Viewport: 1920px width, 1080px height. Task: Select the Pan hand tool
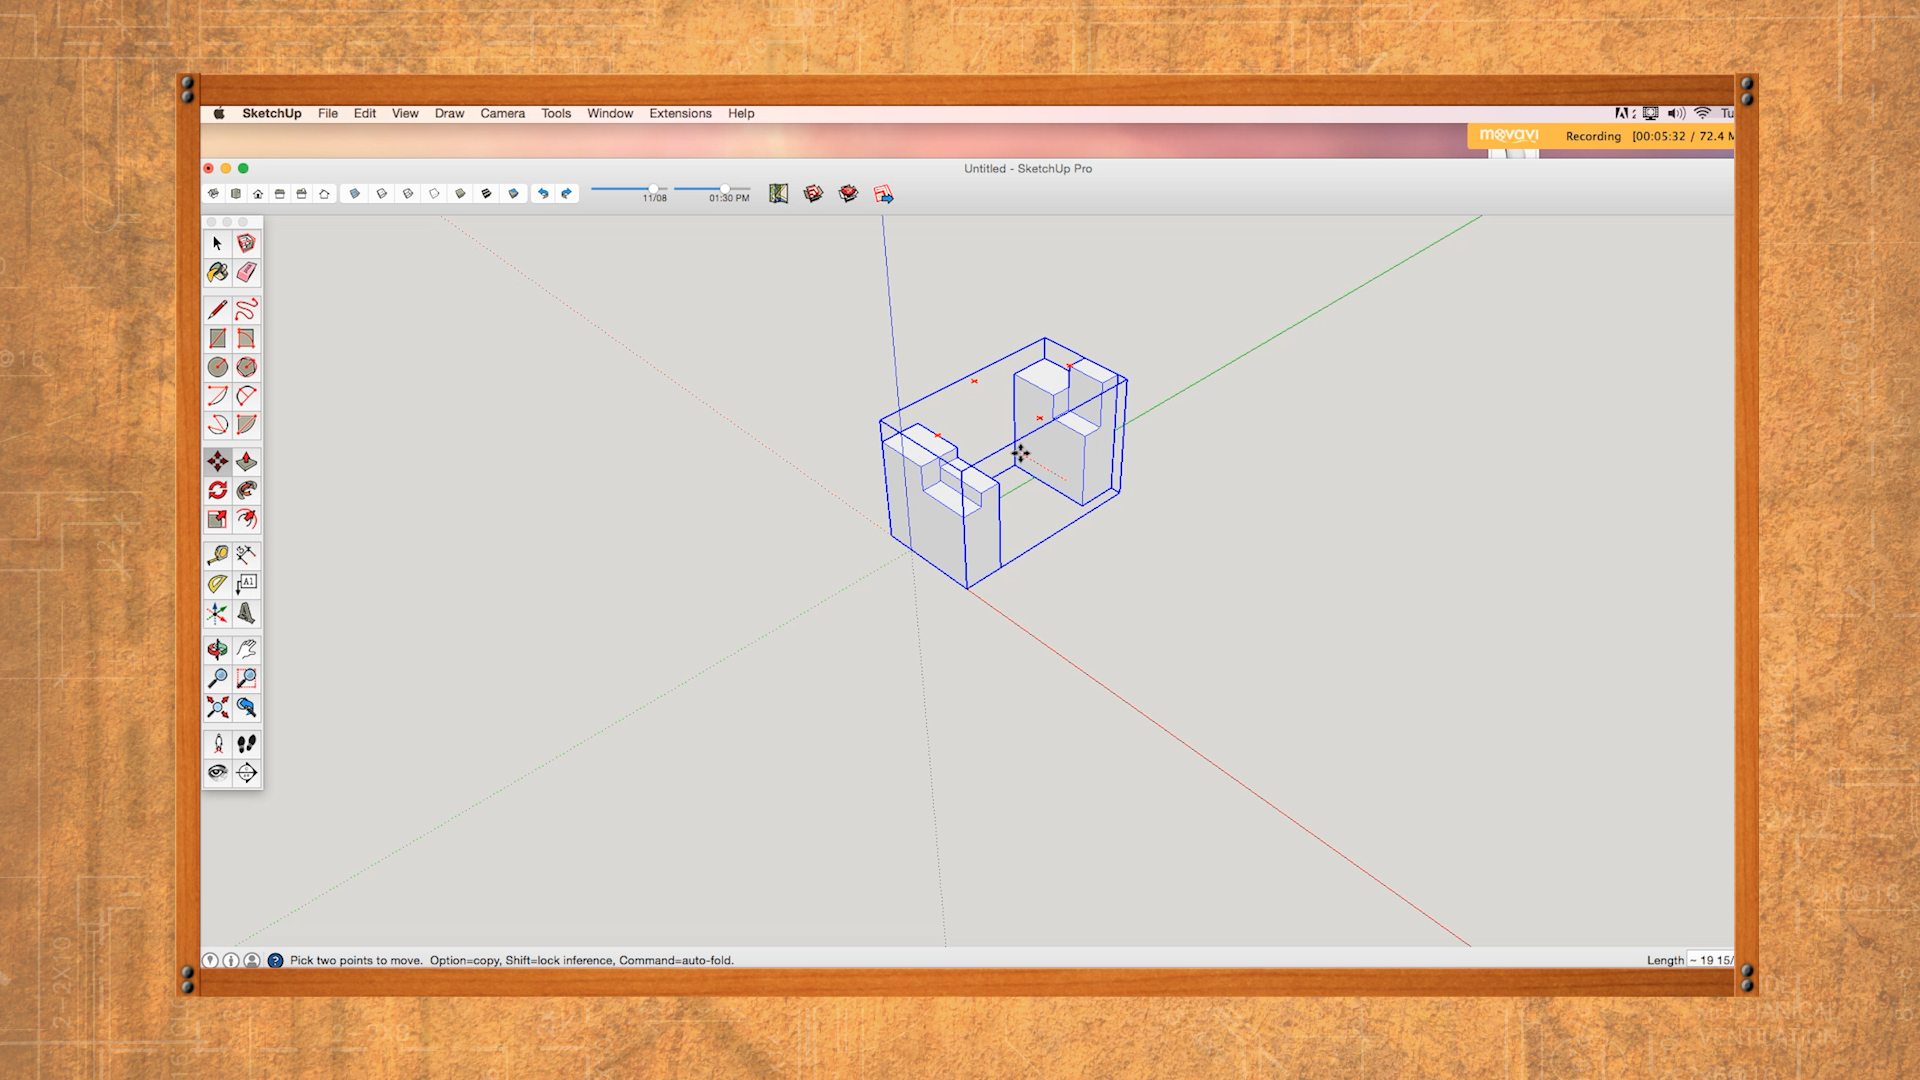tap(246, 649)
